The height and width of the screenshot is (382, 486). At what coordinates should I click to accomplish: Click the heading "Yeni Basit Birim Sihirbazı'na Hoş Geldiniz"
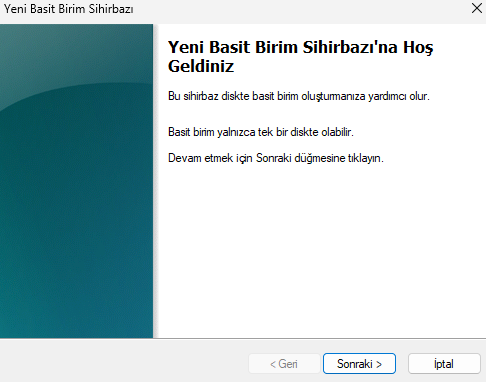pos(300,56)
